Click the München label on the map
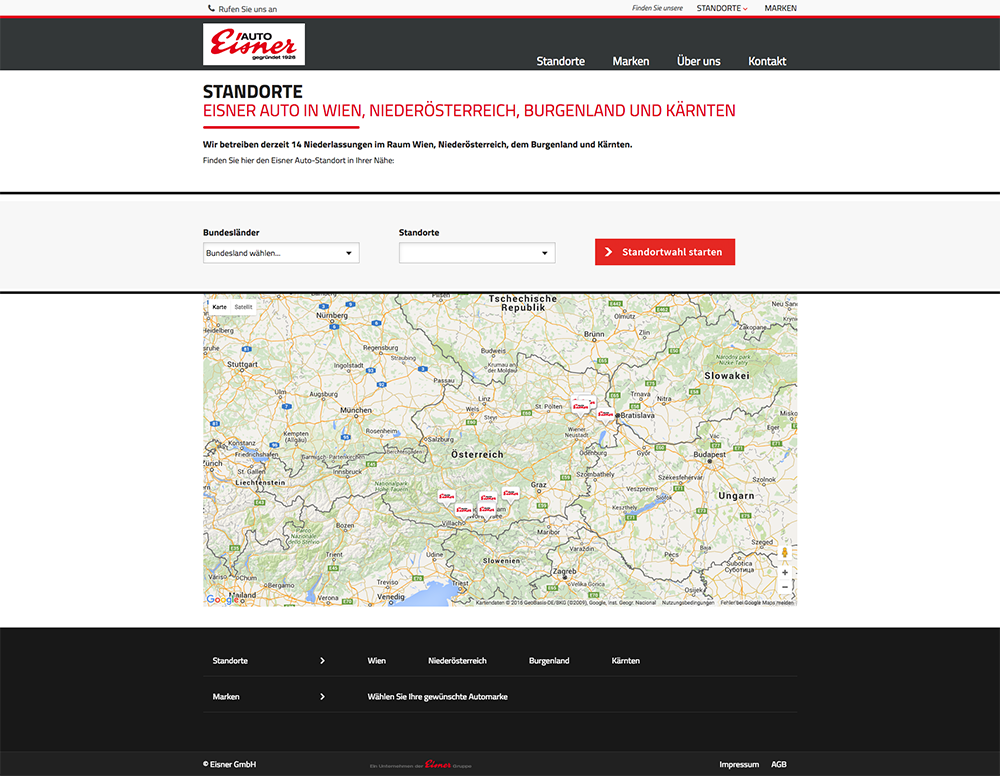This screenshot has width=1000, height=776. 356,410
